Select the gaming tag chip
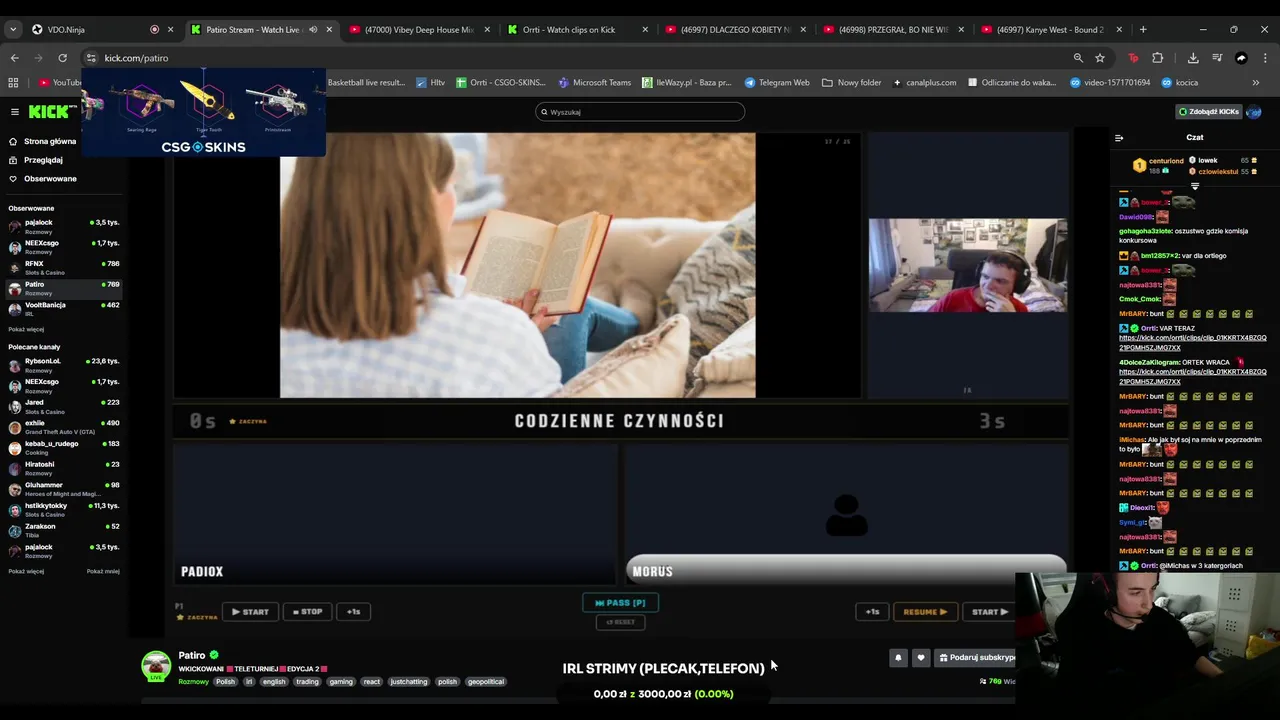 (x=341, y=682)
